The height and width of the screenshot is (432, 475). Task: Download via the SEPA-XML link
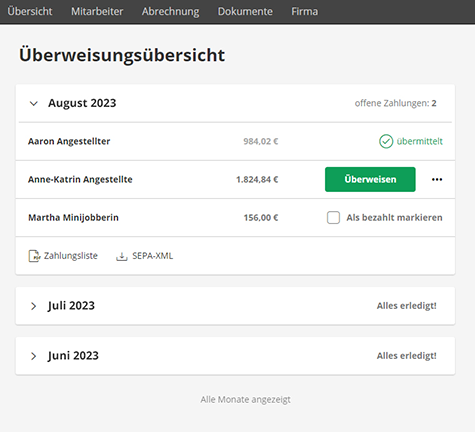[152, 256]
